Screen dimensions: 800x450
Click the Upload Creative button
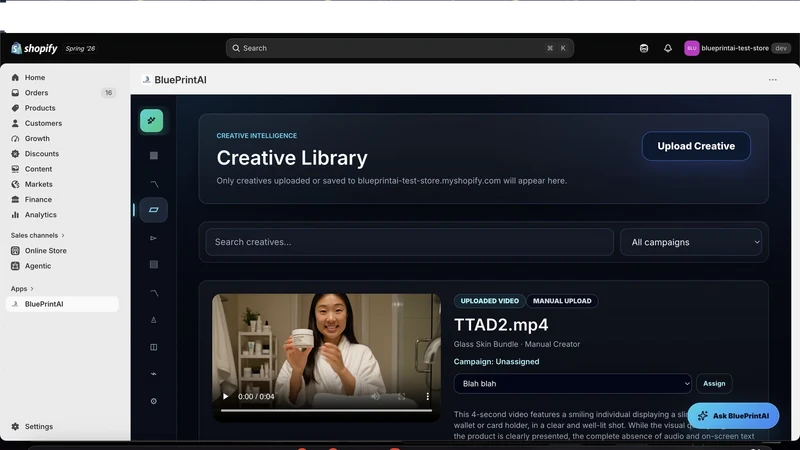[x=696, y=146]
